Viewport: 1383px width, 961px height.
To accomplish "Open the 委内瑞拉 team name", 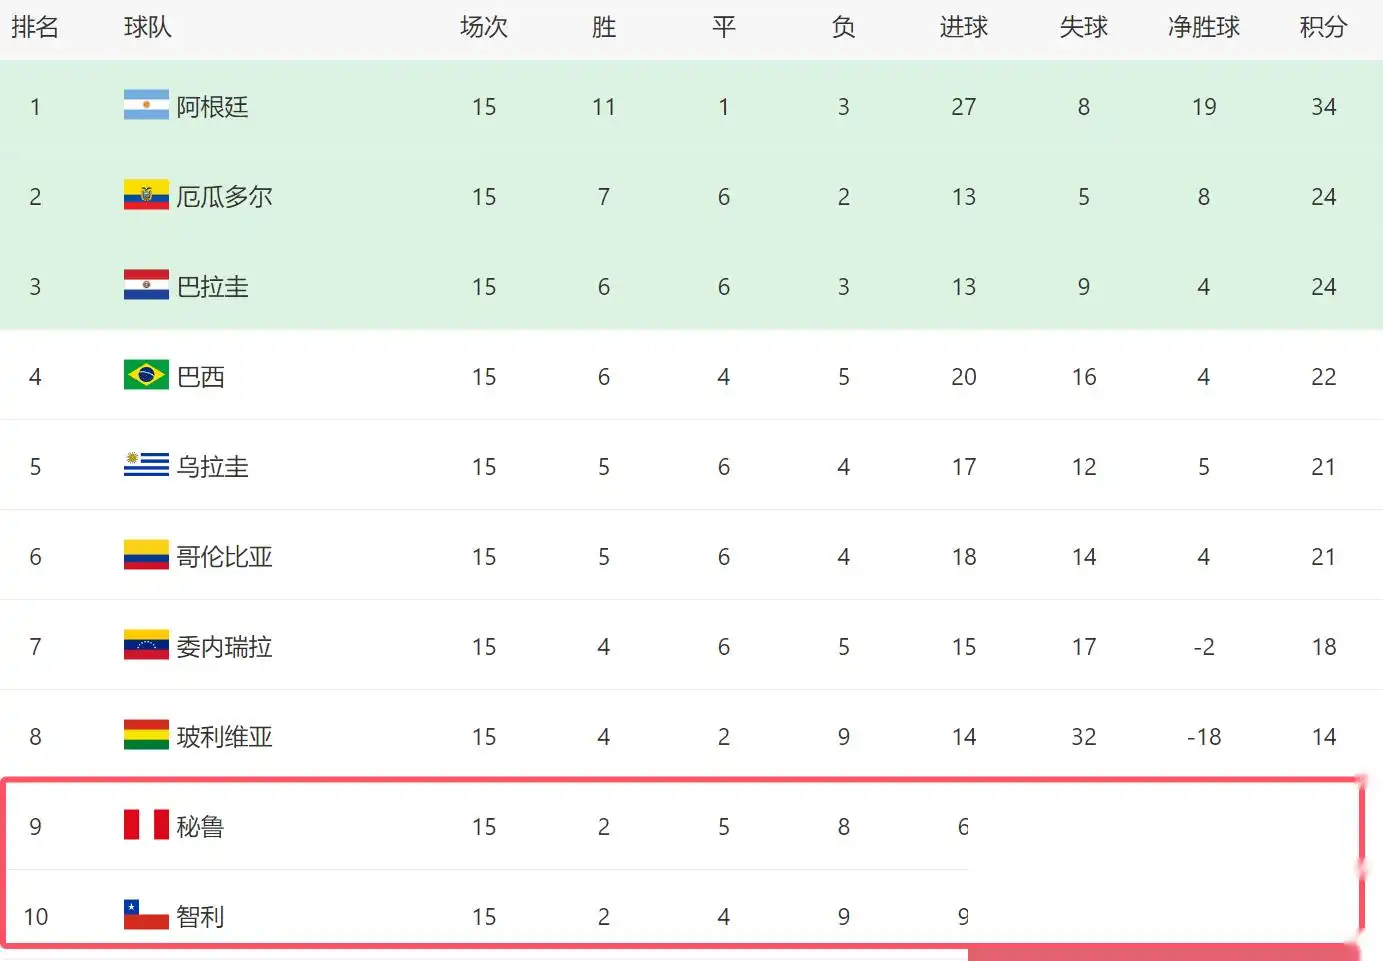I will pyautogui.click(x=224, y=647).
